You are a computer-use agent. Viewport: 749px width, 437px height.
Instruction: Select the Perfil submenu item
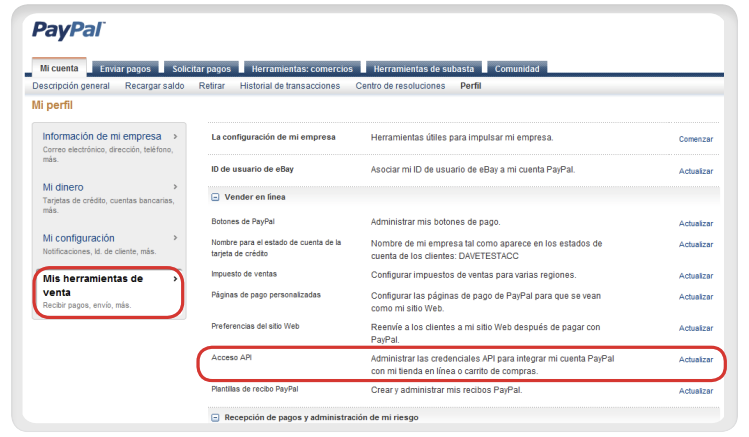pyautogui.click(x=471, y=86)
